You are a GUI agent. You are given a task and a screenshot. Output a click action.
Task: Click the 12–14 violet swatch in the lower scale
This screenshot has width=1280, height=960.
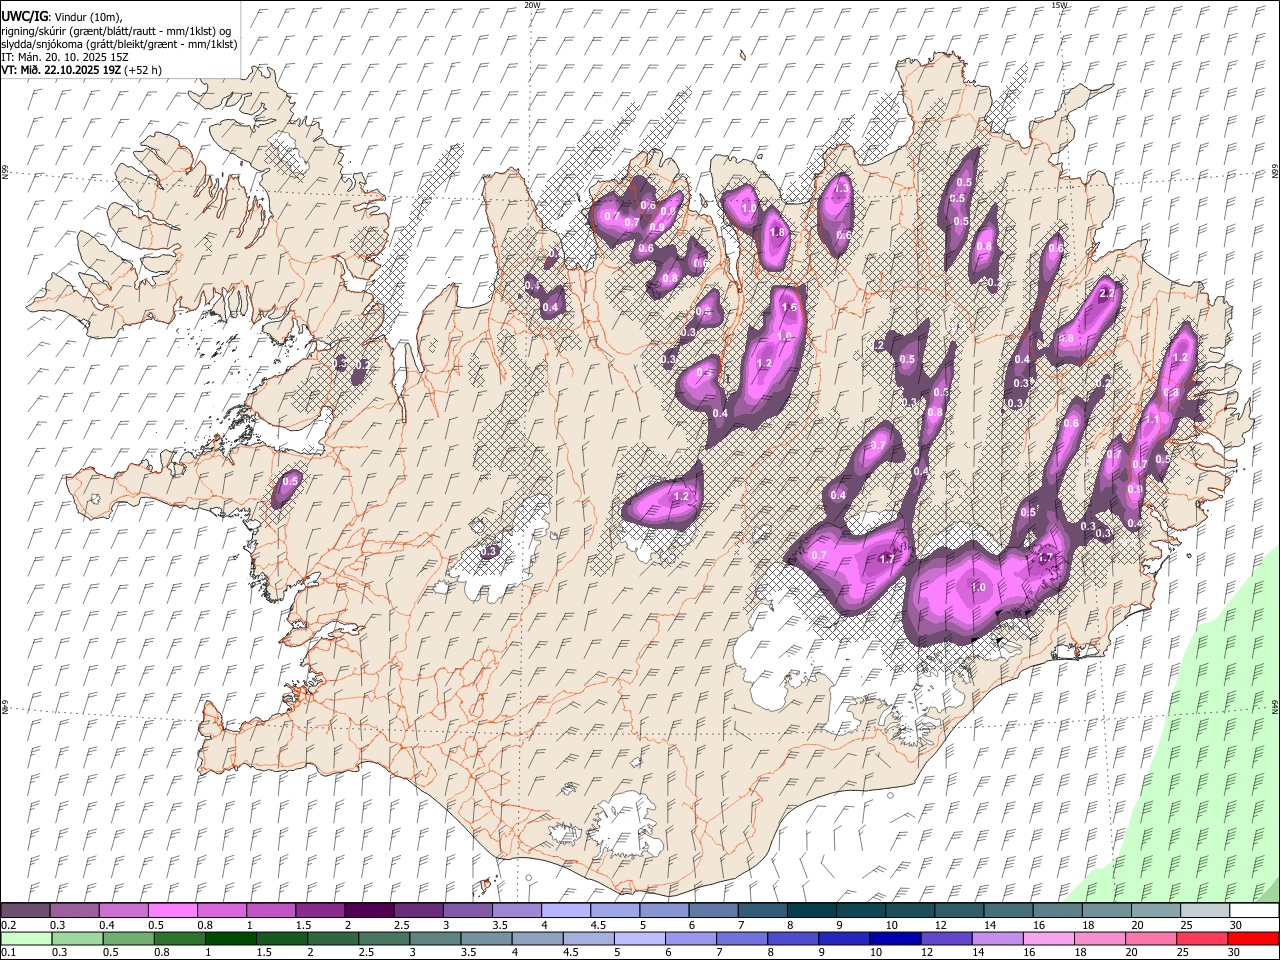[x=946, y=939]
